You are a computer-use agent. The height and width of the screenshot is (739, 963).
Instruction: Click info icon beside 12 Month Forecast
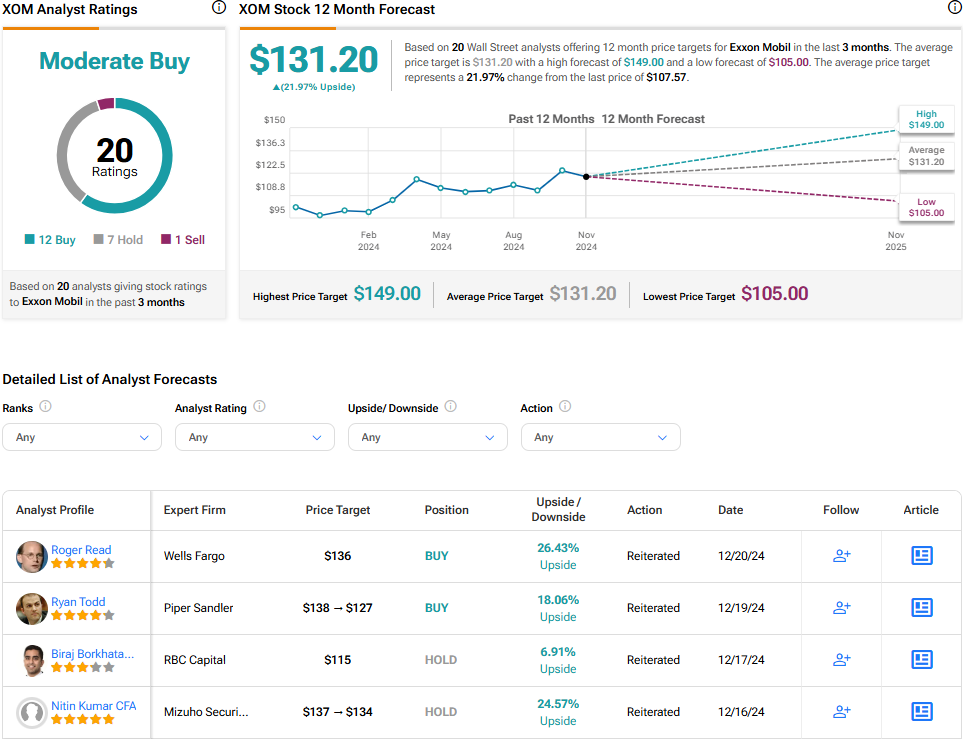tap(954, 8)
